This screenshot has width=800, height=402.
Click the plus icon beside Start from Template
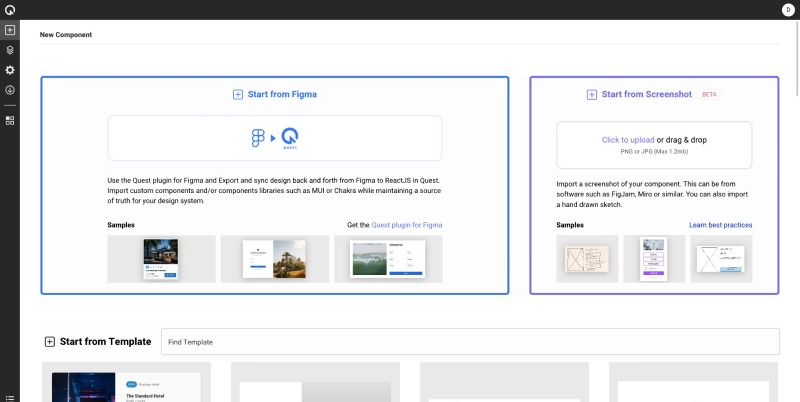click(49, 342)
